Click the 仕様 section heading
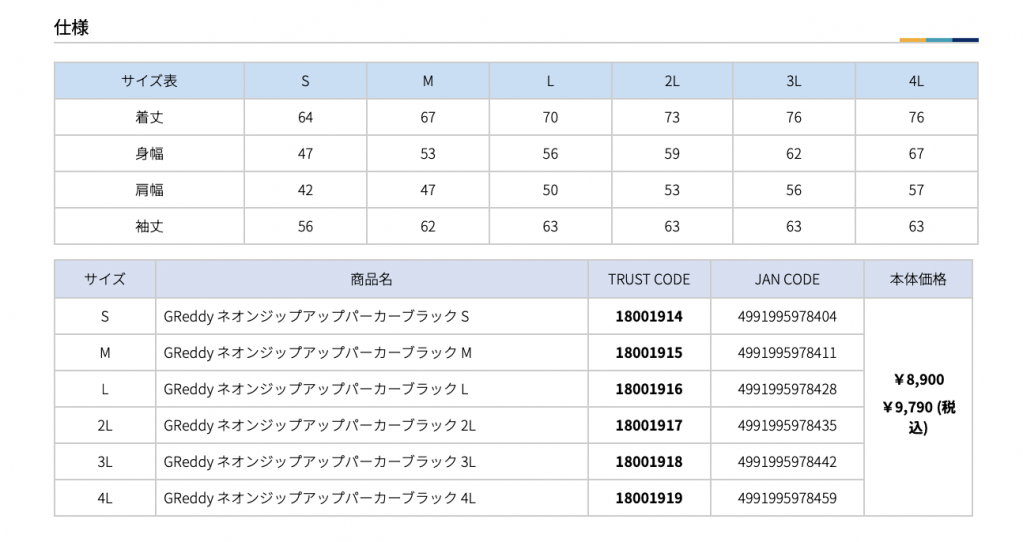The height and width of the screenshot is (542, 1023). coord(71,27)
